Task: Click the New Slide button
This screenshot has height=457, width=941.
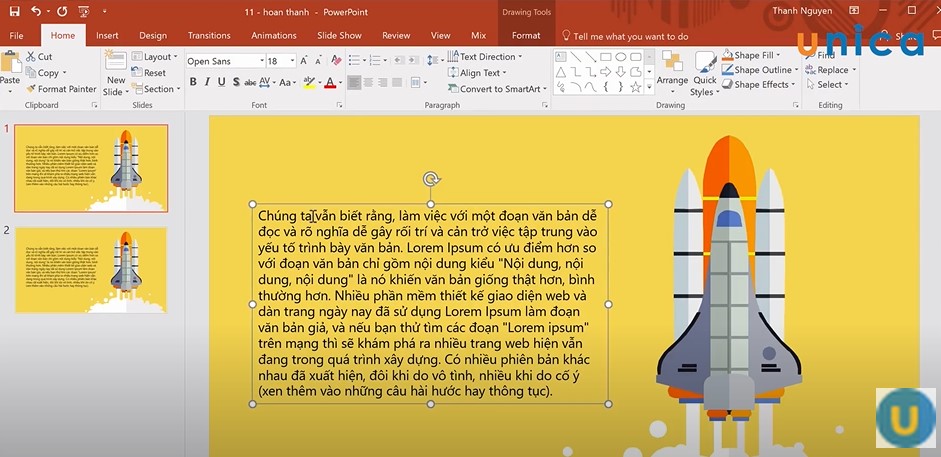Action: pos(115,73)
